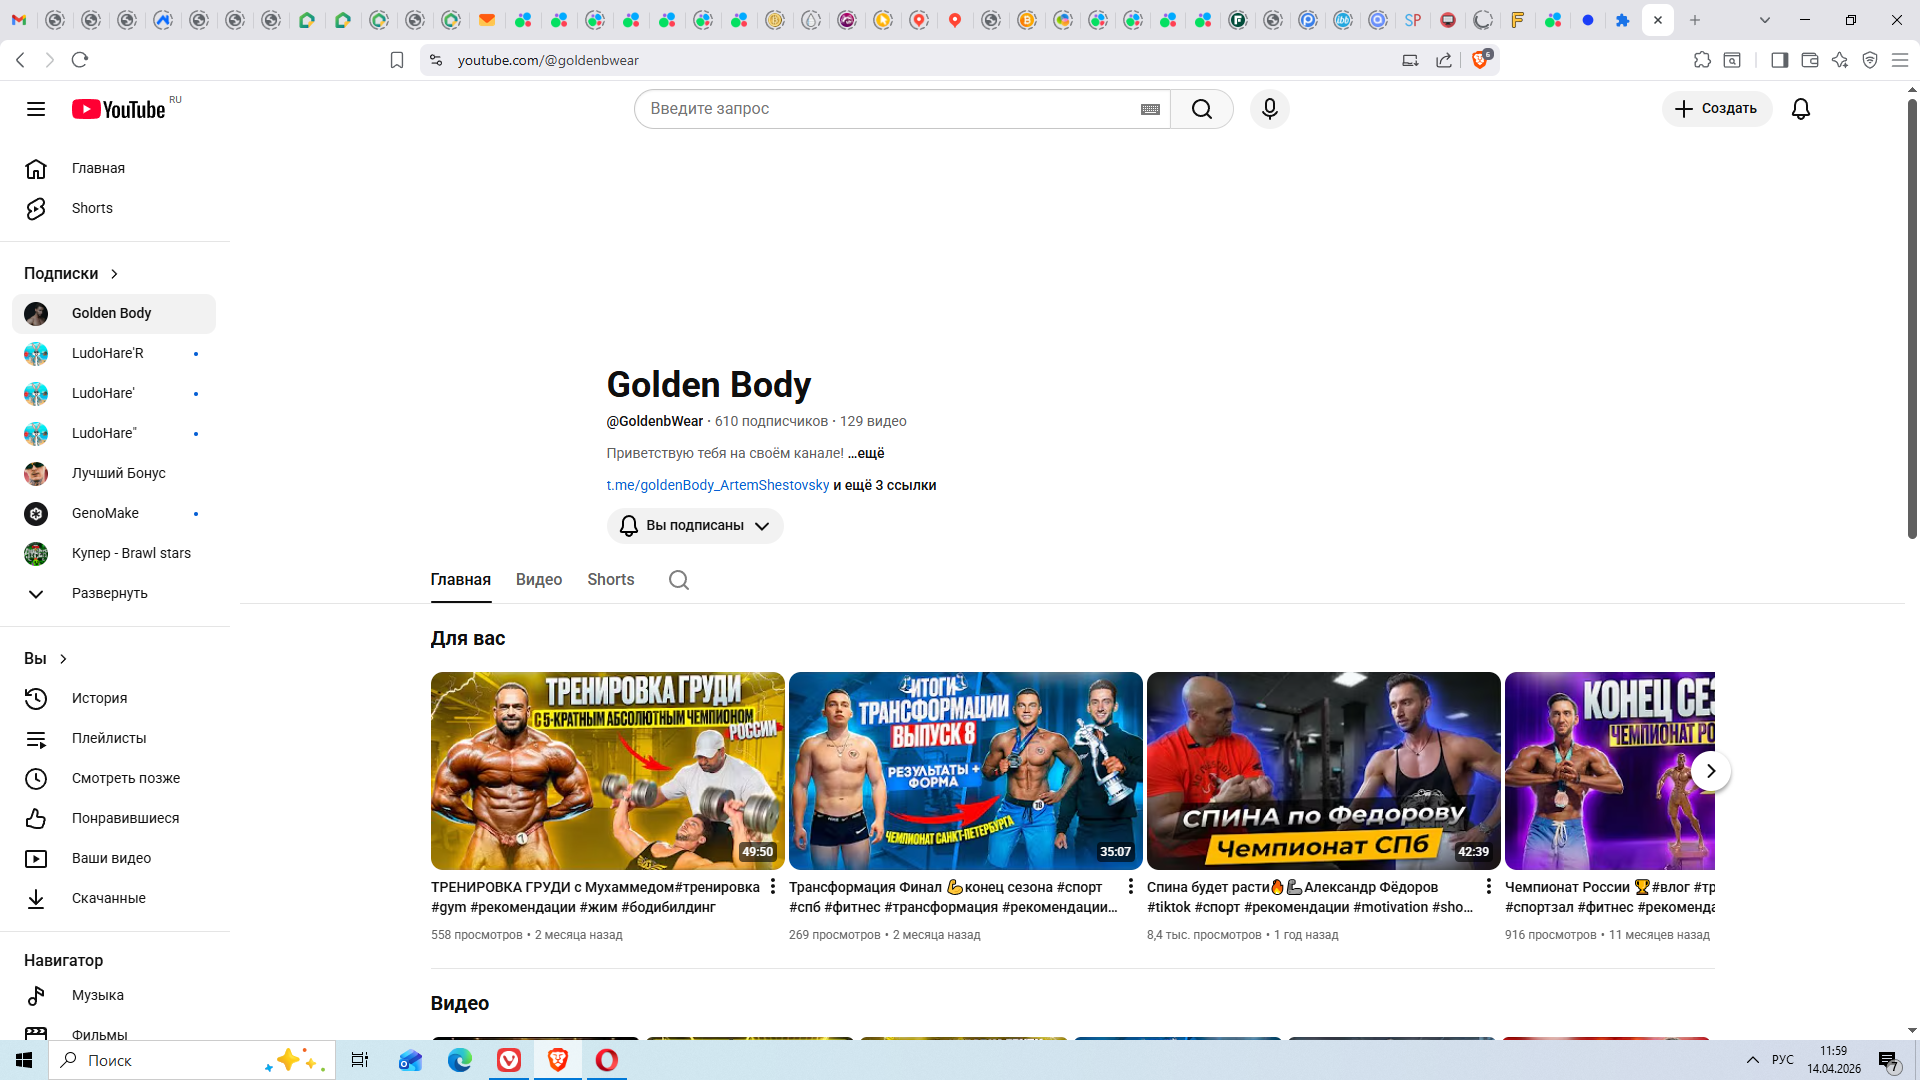Open the Вы подписаны subscription dropdown

pos(694,526)
